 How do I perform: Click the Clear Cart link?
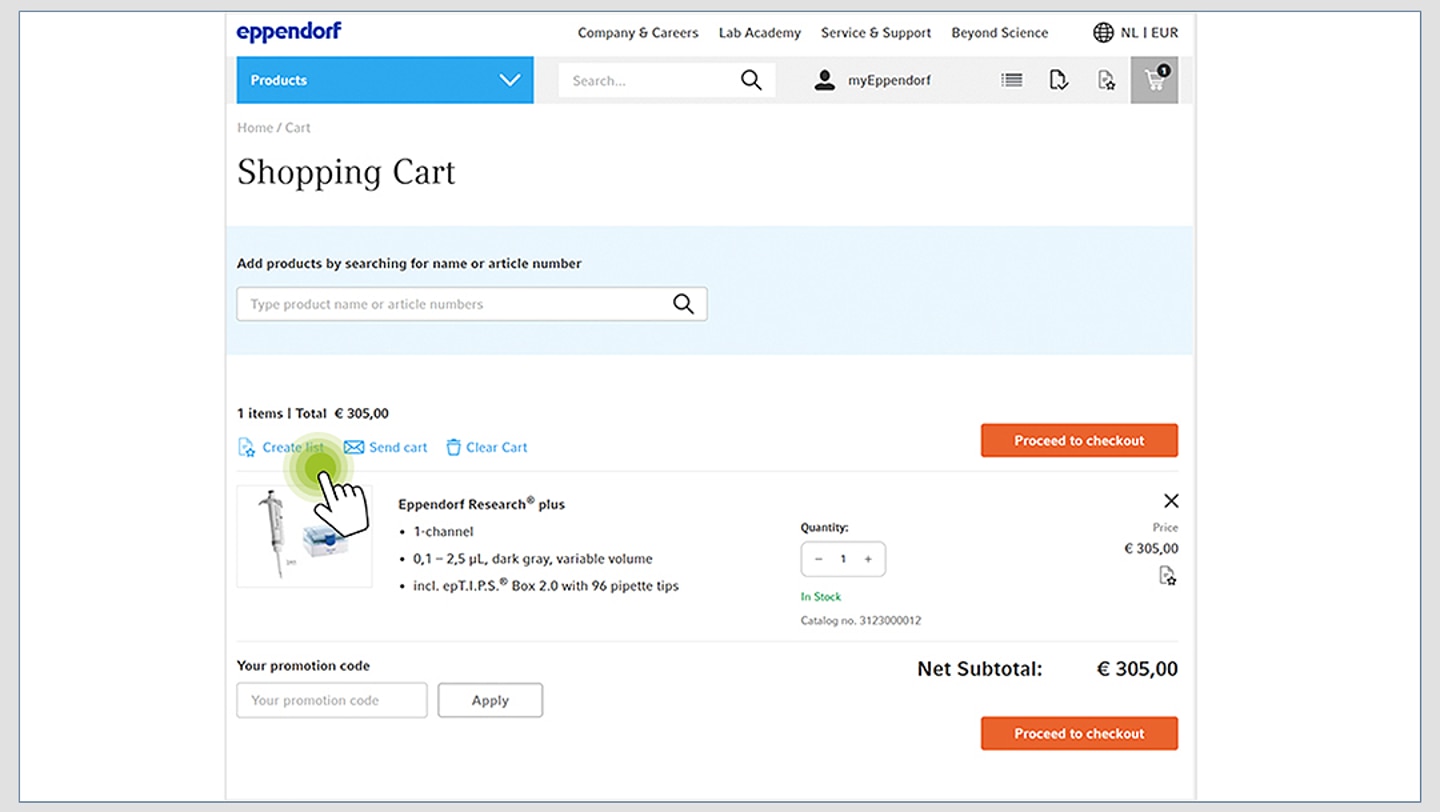tap(497, 447)
